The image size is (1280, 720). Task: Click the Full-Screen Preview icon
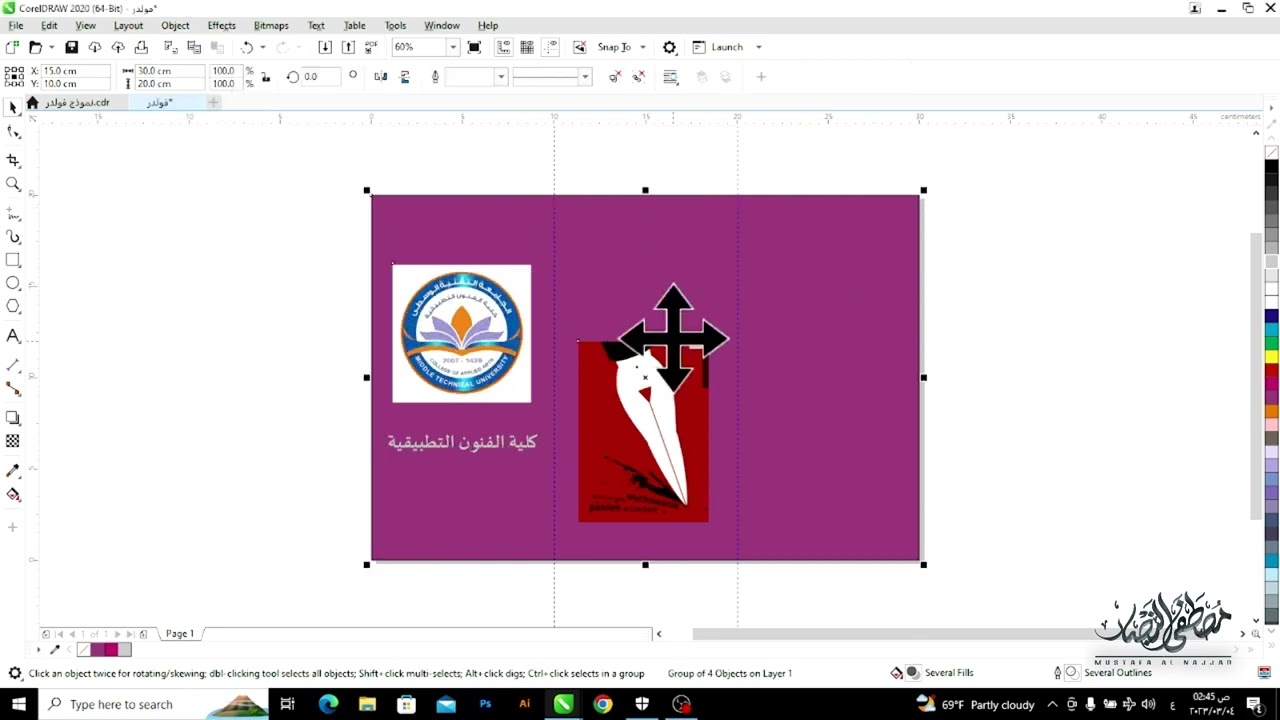pos(474,47)
